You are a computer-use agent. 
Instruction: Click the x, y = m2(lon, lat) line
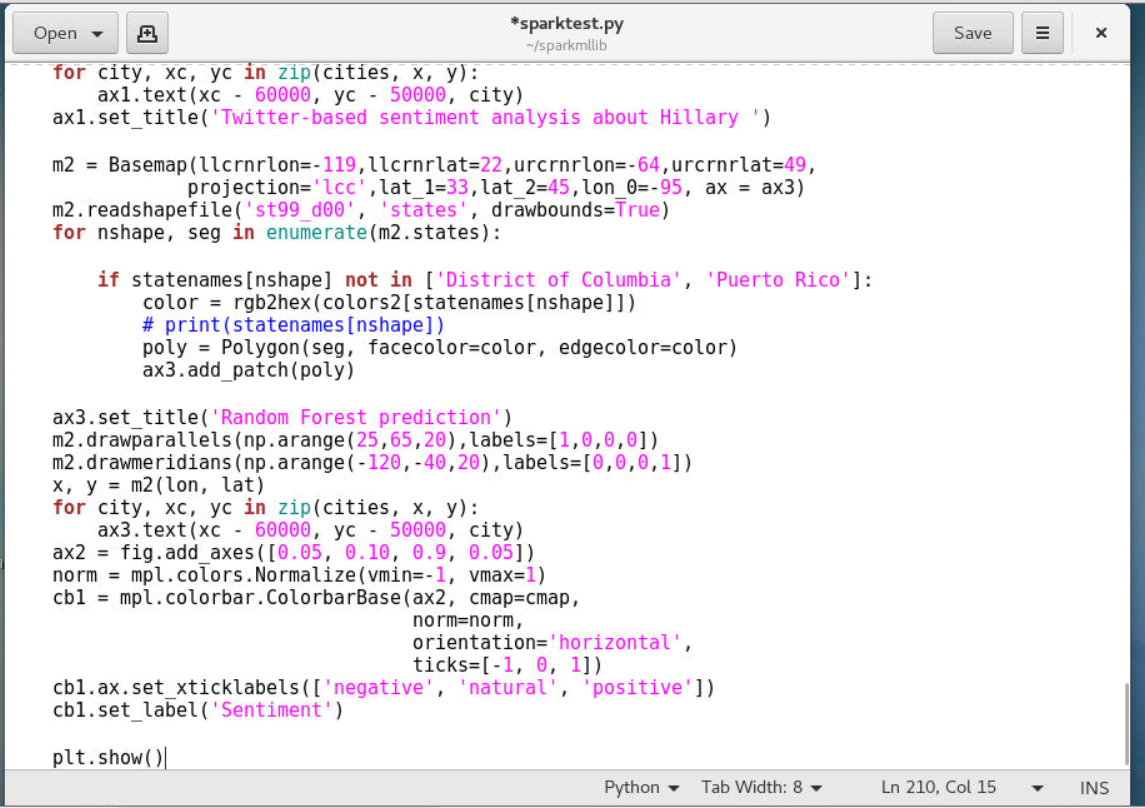[158, 485]
